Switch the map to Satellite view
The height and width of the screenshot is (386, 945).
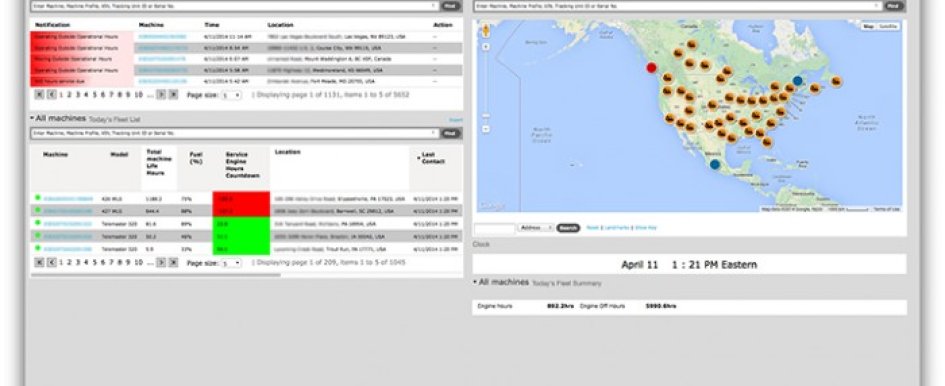(x=888, y=27)
